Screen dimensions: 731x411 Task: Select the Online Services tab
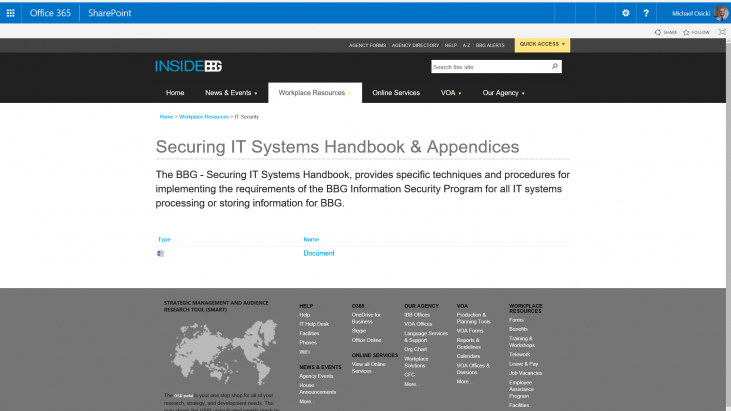coord(396,93)
